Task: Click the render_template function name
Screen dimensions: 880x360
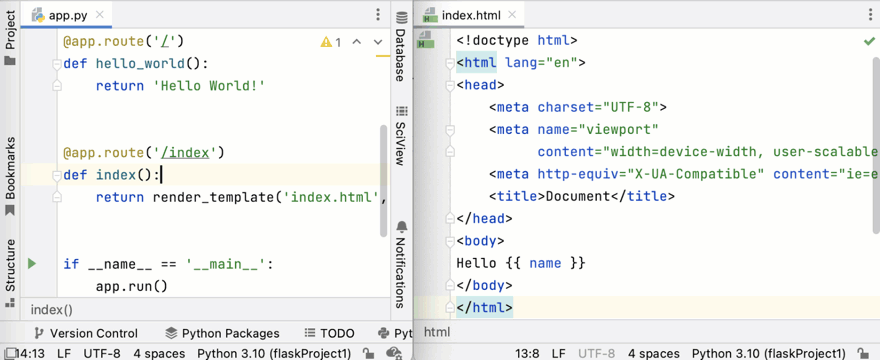Action: click(213, 198)
